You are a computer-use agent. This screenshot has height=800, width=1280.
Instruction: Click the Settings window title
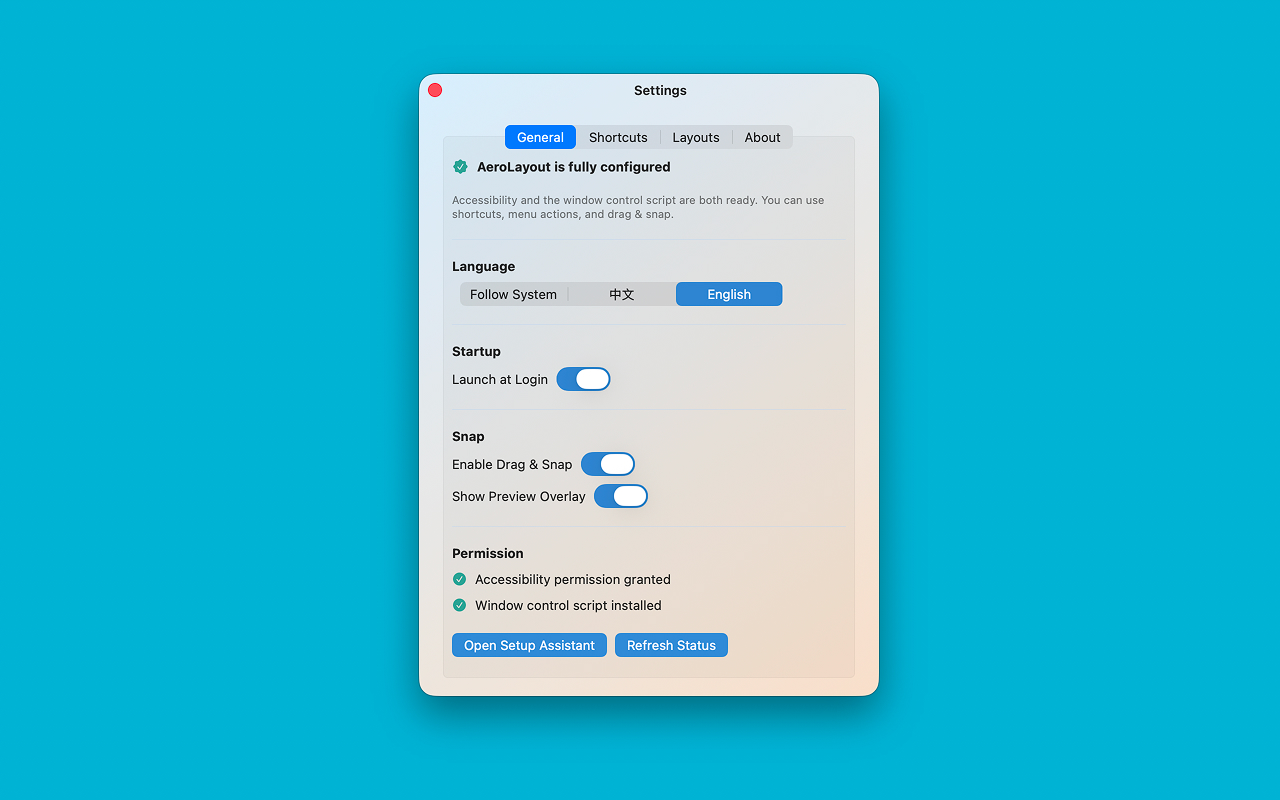point(660,90)
